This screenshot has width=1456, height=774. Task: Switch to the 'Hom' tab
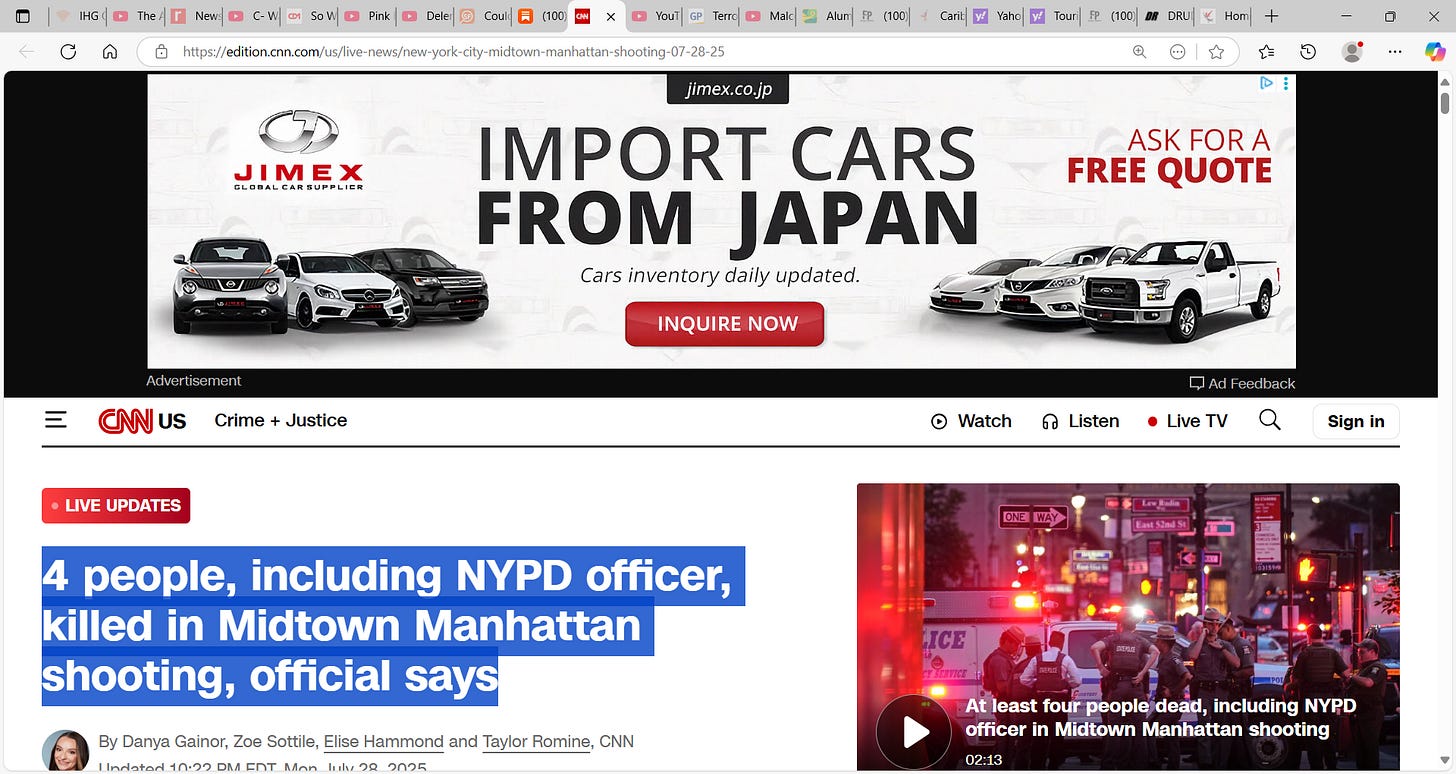(1226, 16)
